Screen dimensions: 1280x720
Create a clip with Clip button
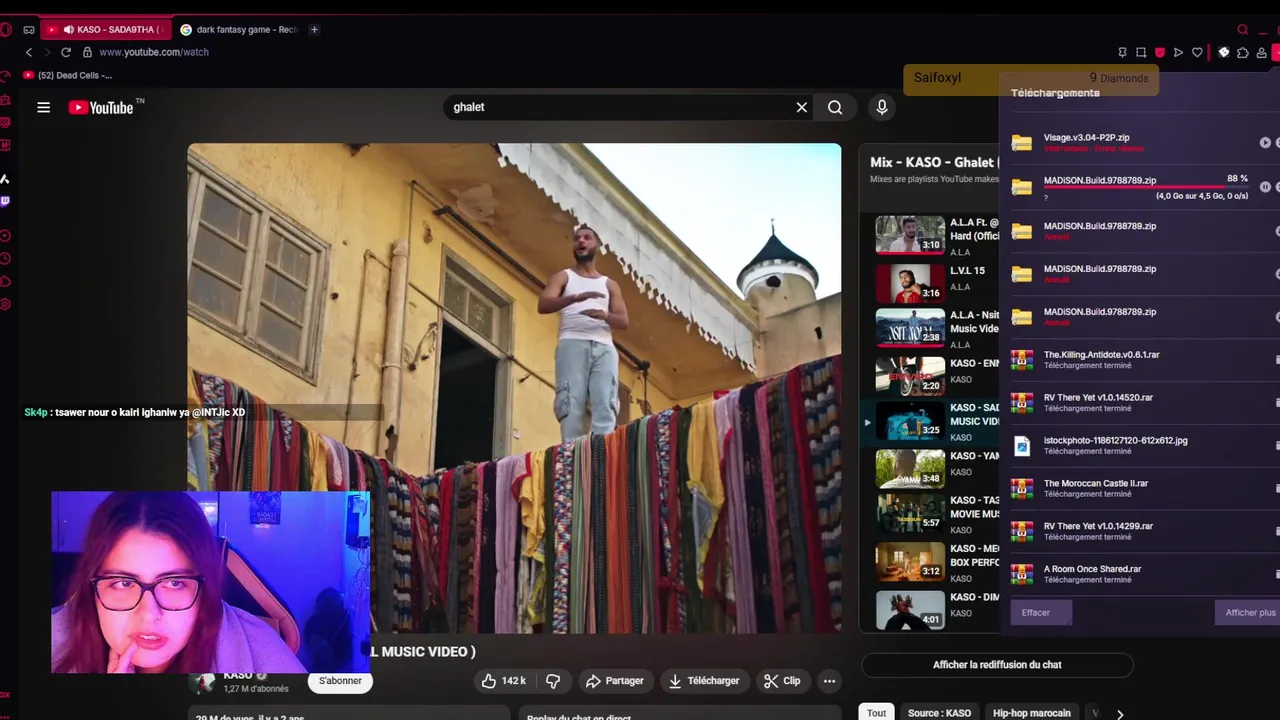(x=782, y=681)
